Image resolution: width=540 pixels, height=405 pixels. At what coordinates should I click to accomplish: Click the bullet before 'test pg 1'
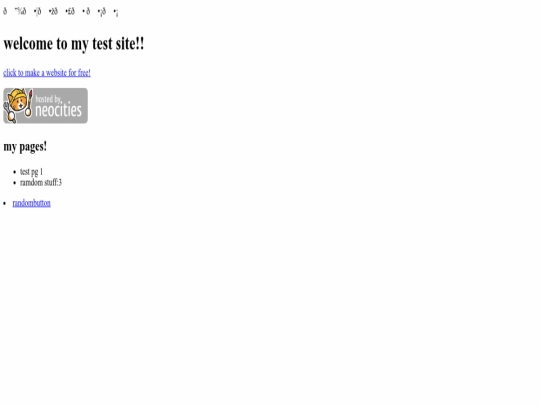[x=14, y=172]
